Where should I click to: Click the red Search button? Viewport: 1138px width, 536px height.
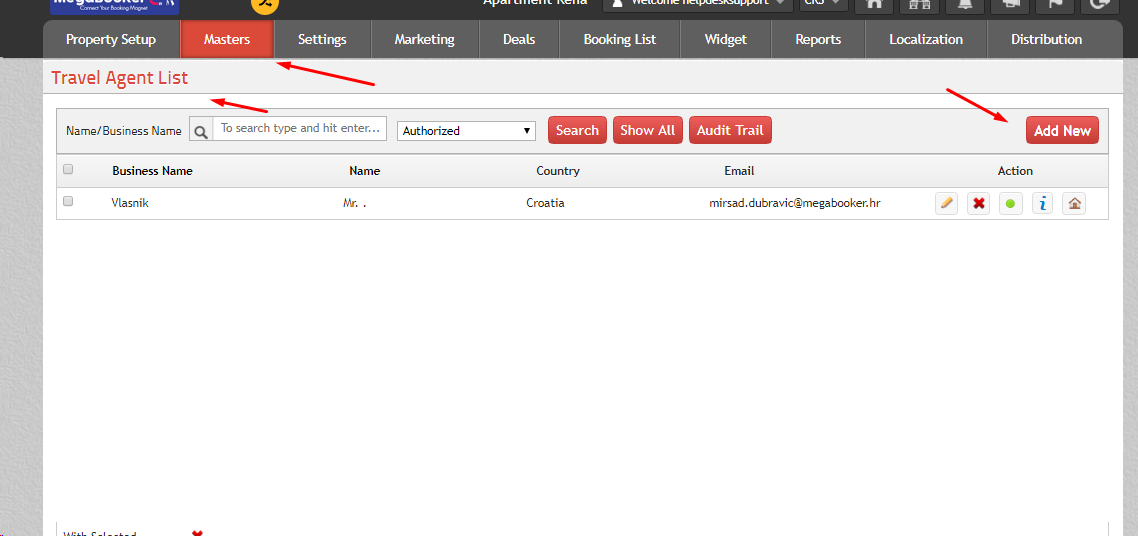577,131
